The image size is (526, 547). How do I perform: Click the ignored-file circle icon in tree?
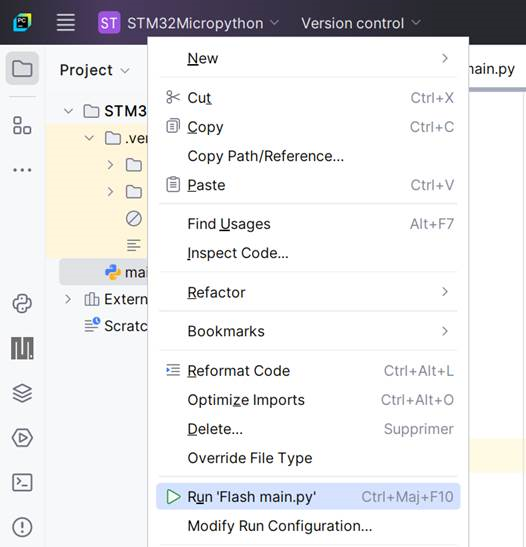[134, 219]
